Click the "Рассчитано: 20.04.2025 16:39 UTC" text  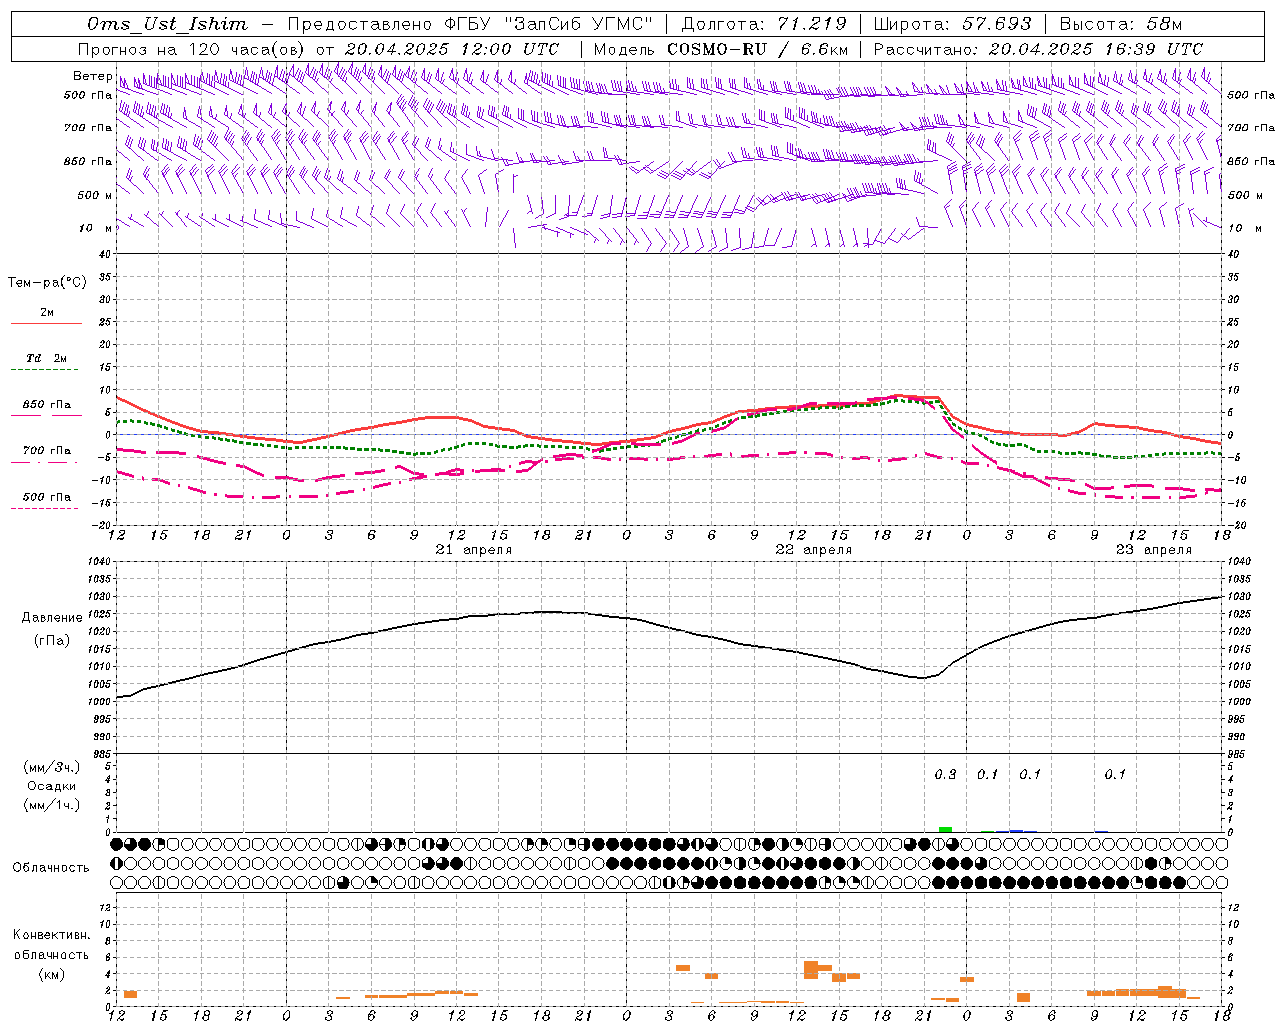pos(1038,49)
